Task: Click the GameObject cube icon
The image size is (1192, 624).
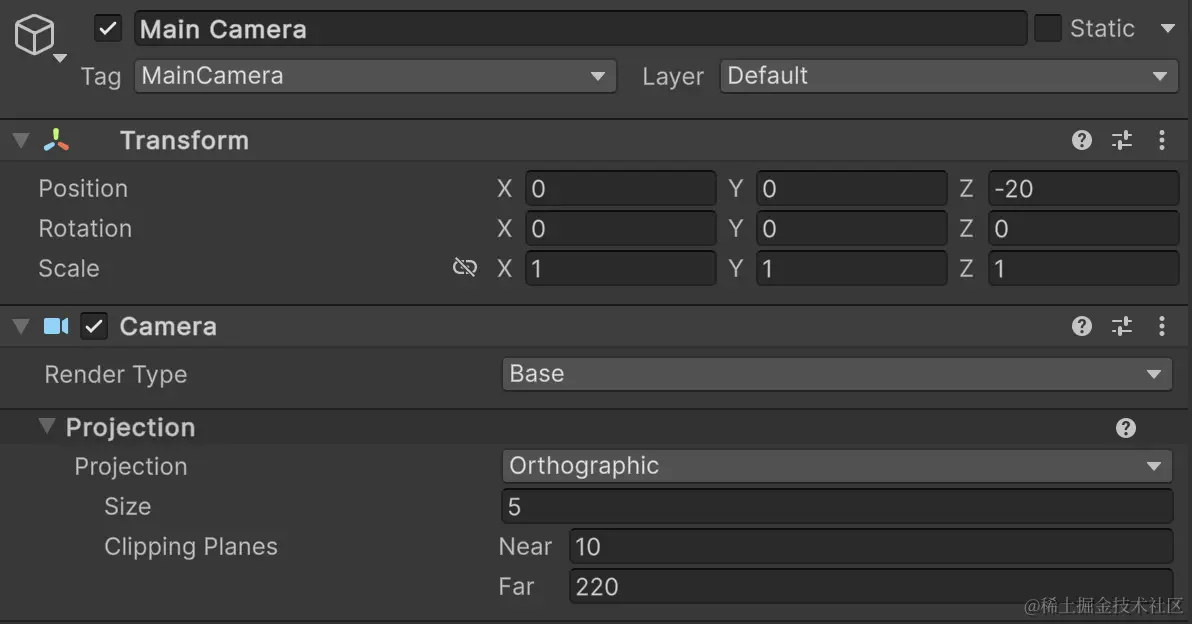Action: tap(34, 37)
